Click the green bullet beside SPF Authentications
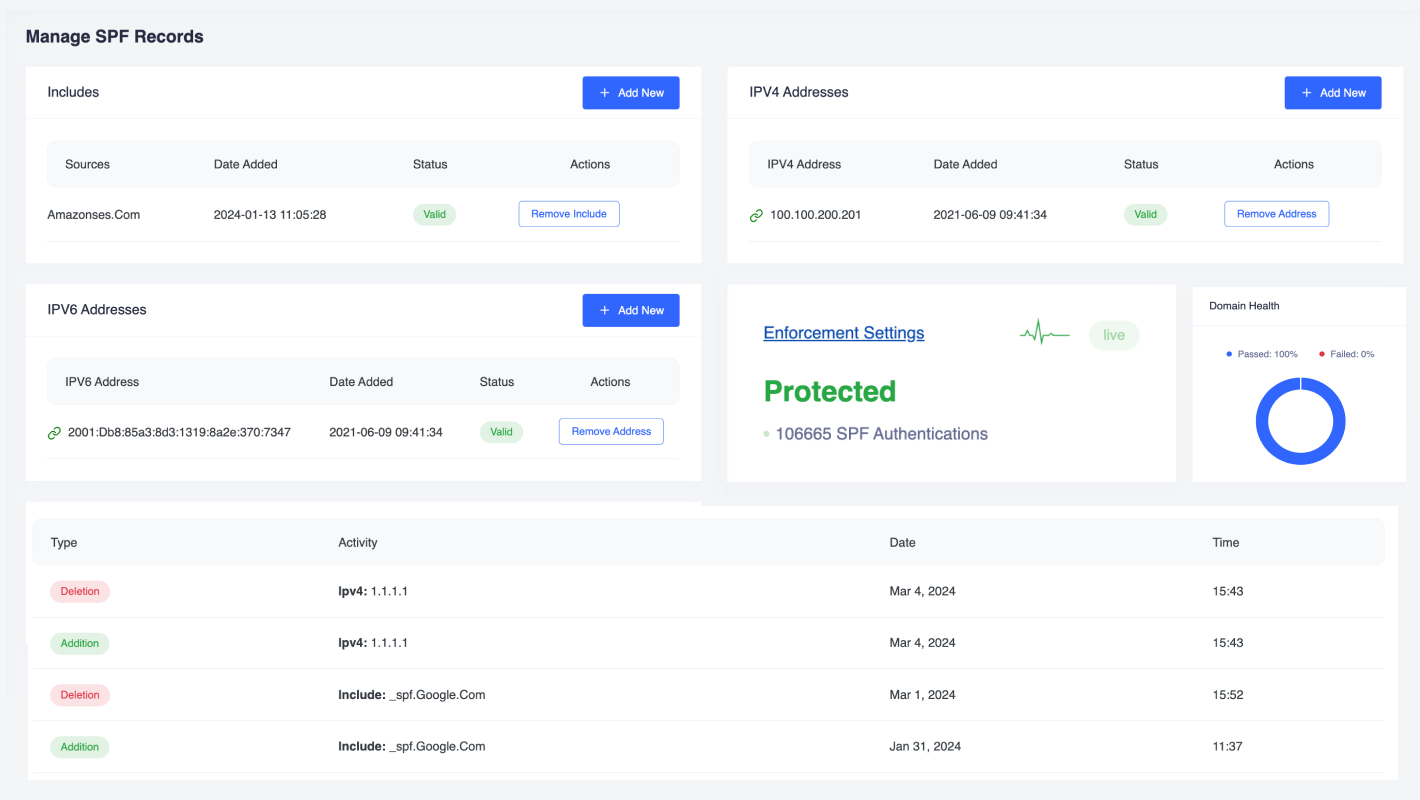This screenshot has width=1420, height=800. pos(767,434)
